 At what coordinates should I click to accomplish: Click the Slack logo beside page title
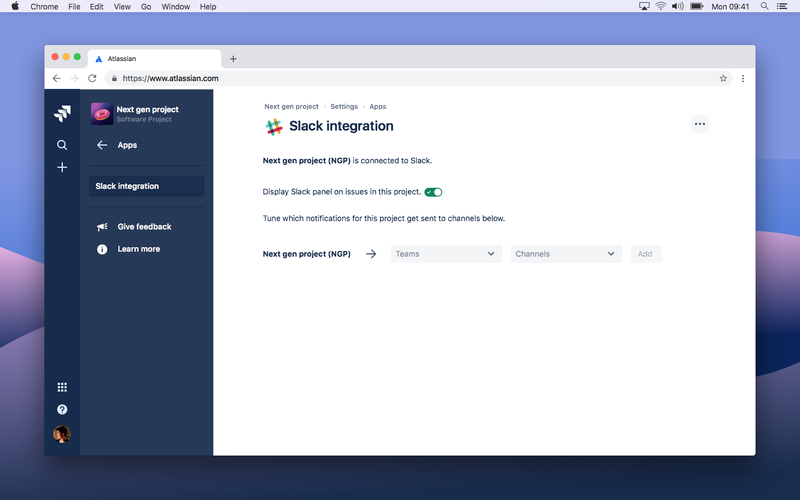274,127
